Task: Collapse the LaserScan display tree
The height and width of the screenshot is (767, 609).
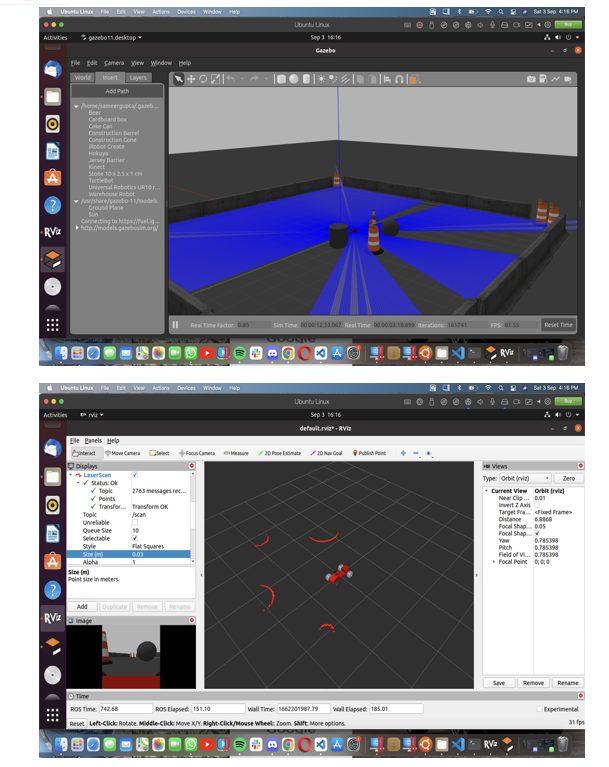Action: click(x=70, y=475)
